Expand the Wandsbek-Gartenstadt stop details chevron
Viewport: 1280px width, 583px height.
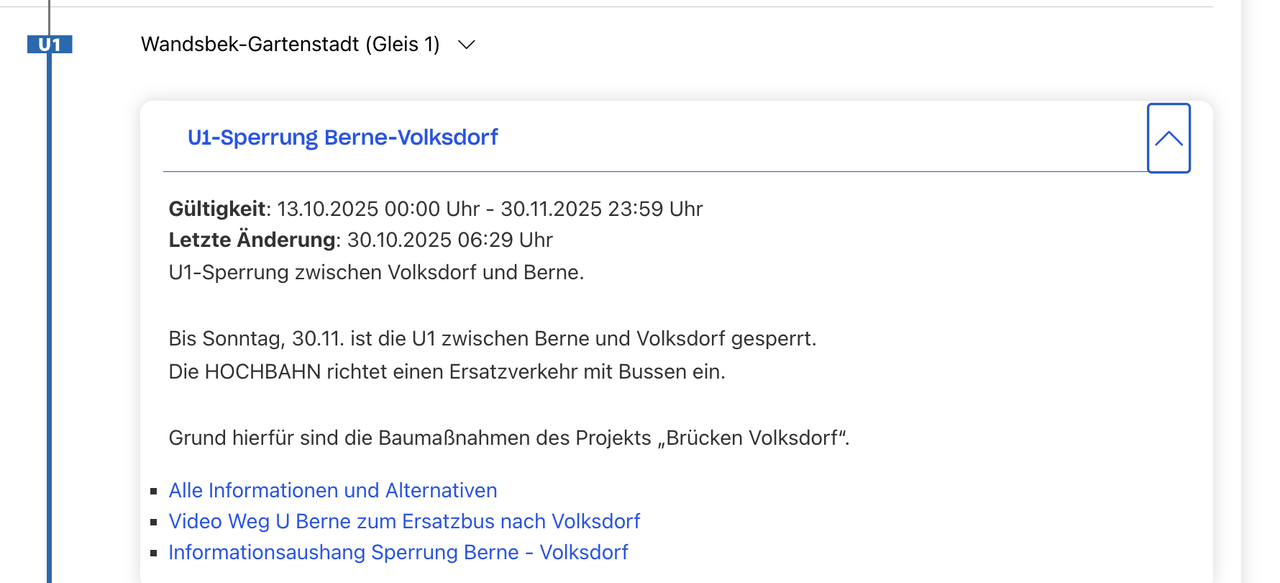coord(466,45)
